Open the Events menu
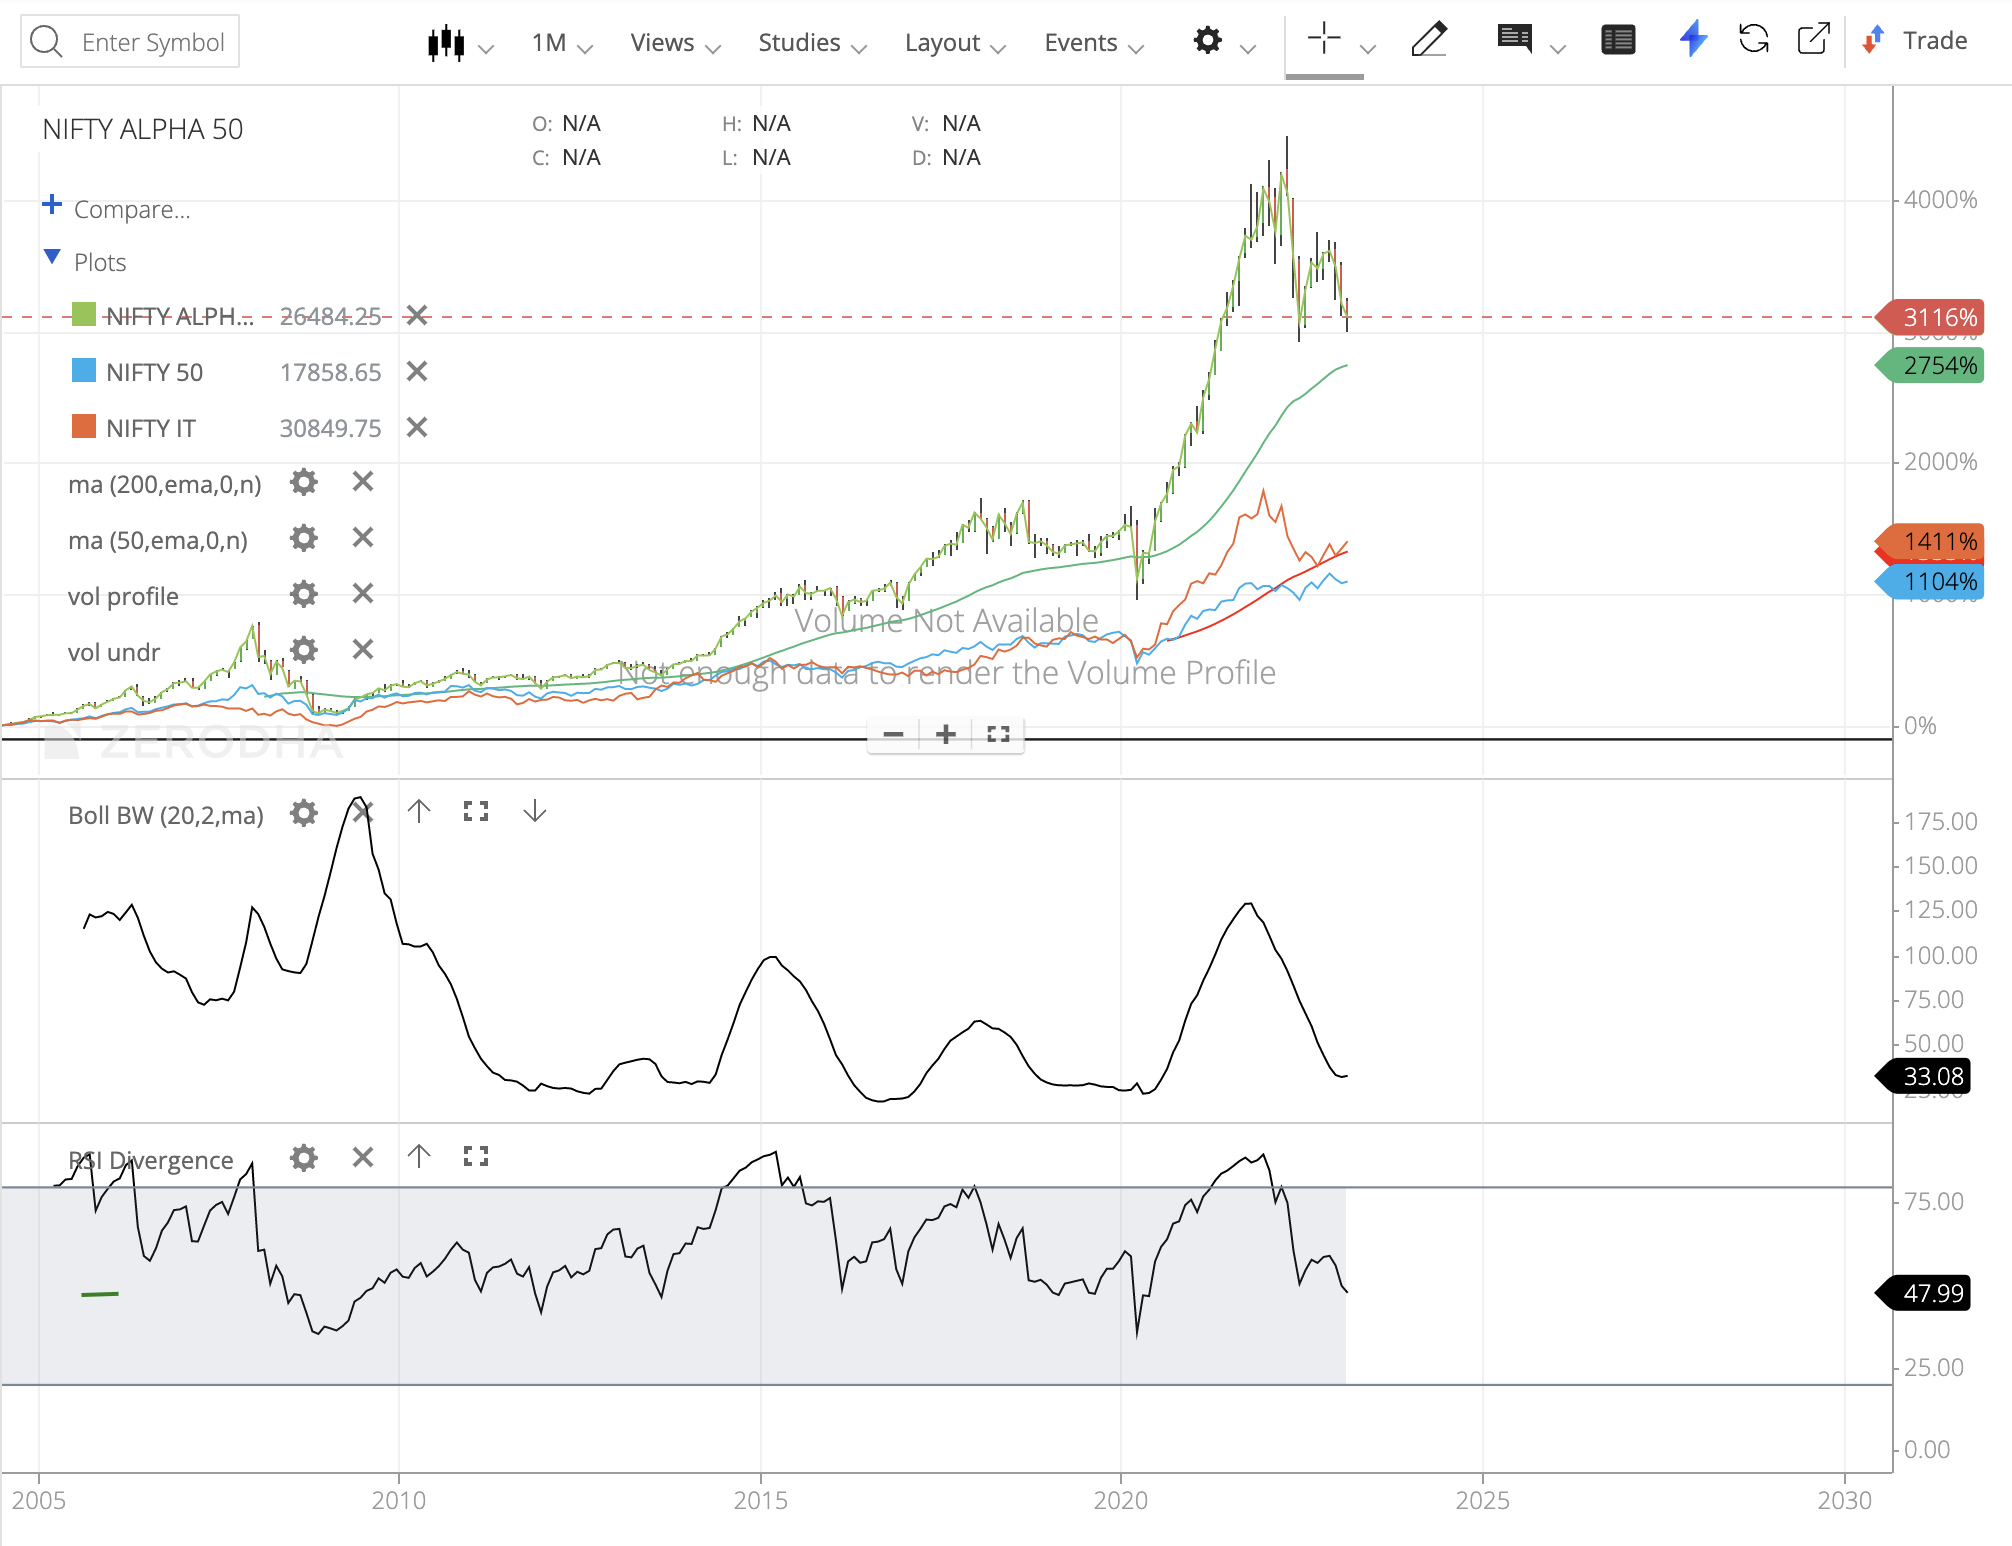The width and height of the screenshot is (2012, 1546). tap(1094, 42)
